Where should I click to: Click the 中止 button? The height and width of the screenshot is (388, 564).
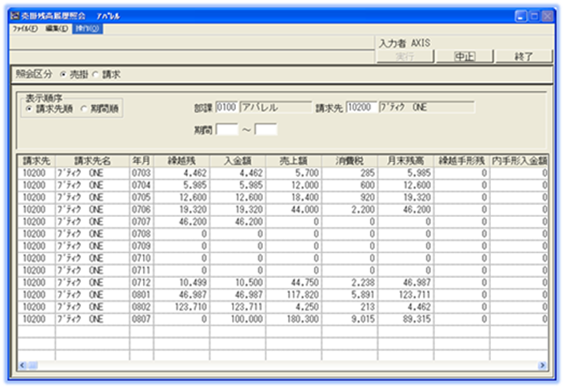tap(464, 56)
